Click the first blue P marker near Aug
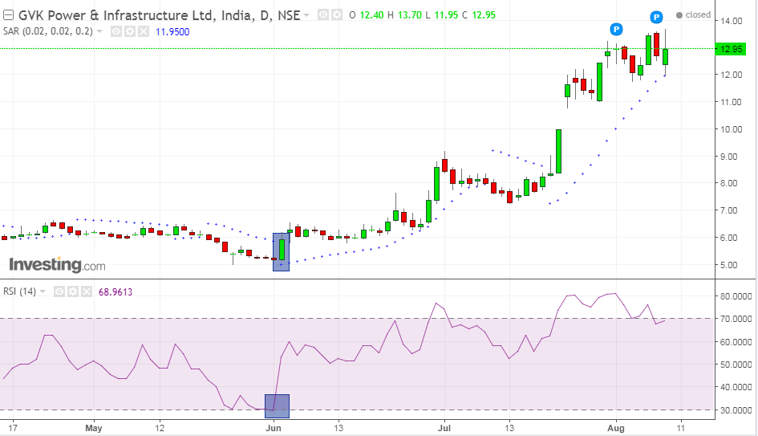Viewport: 758px width, 436px height. (616, 29)
